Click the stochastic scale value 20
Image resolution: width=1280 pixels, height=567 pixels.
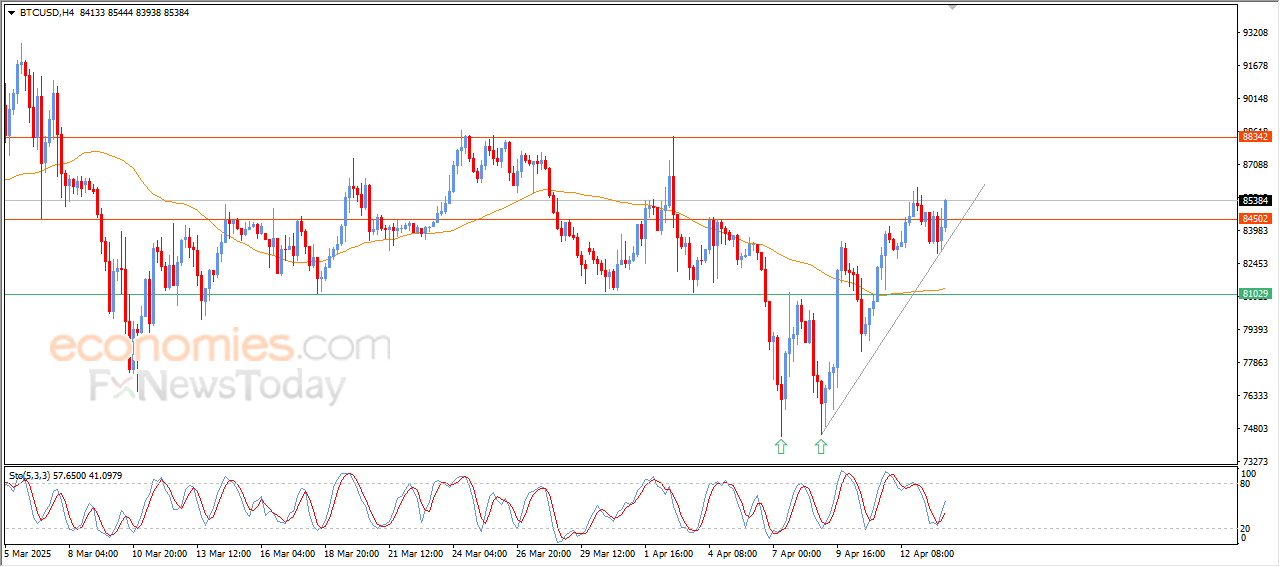tap(1246, 528)
